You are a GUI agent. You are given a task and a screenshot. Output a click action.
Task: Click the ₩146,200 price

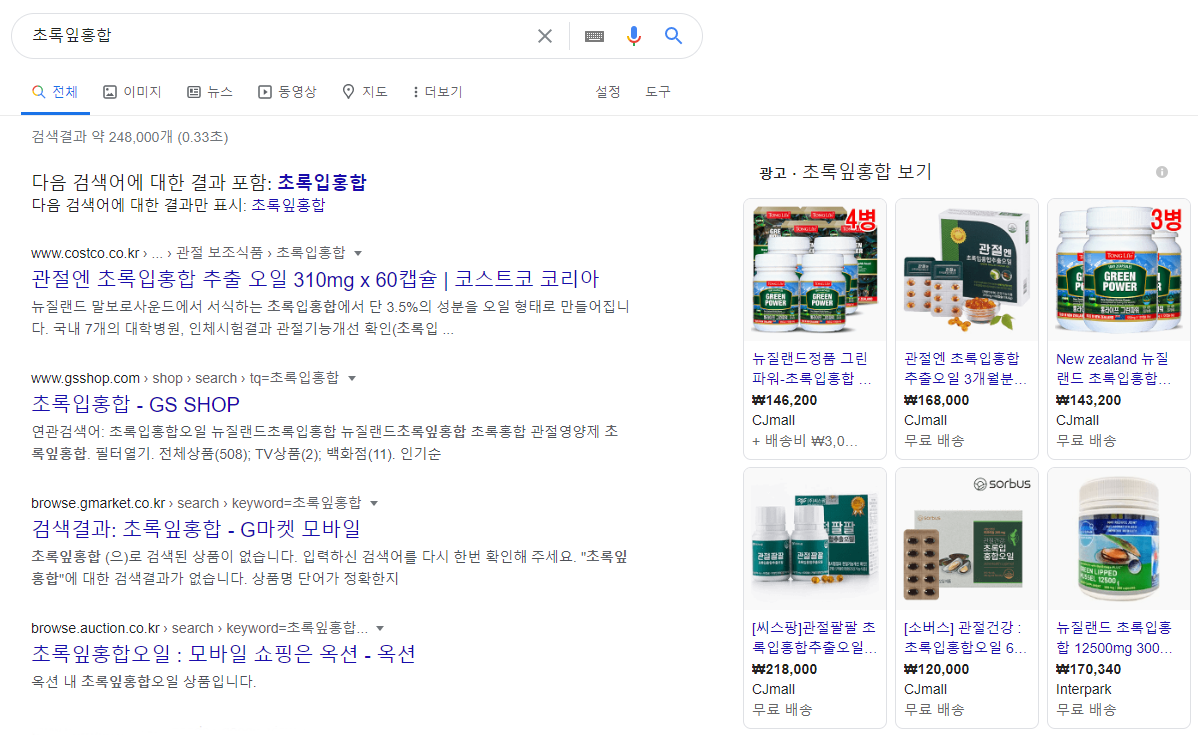tap(785, 400)
